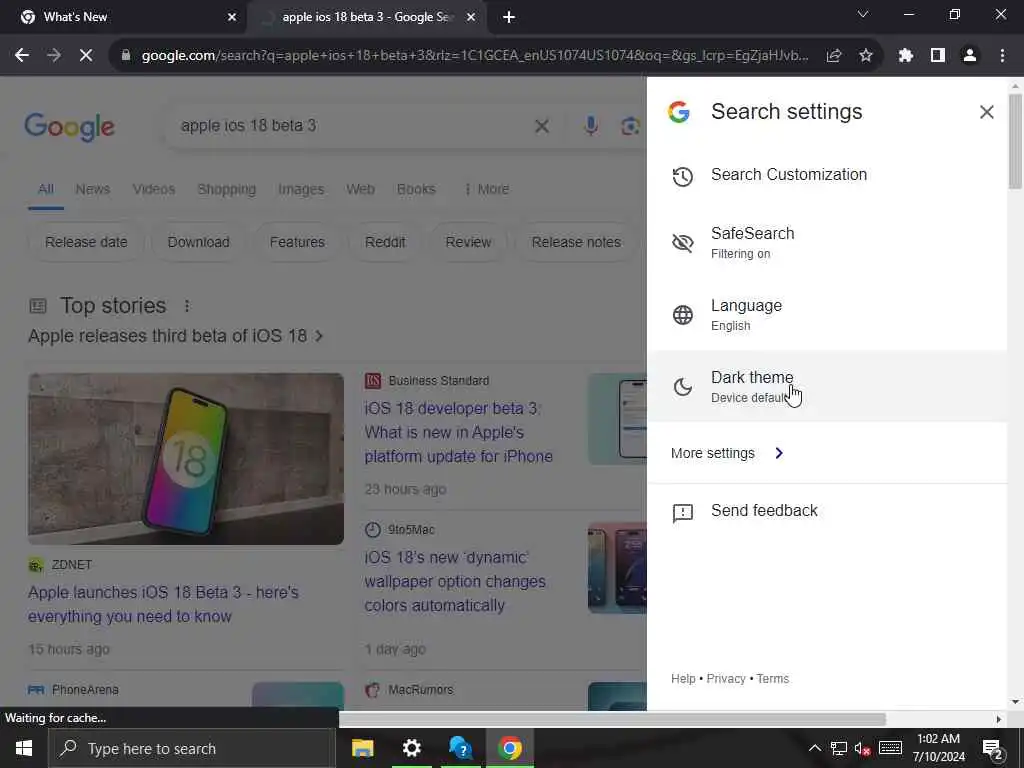Stop page loading with X button
This screenshot has height=768, width=1024.
coord(86,56)
